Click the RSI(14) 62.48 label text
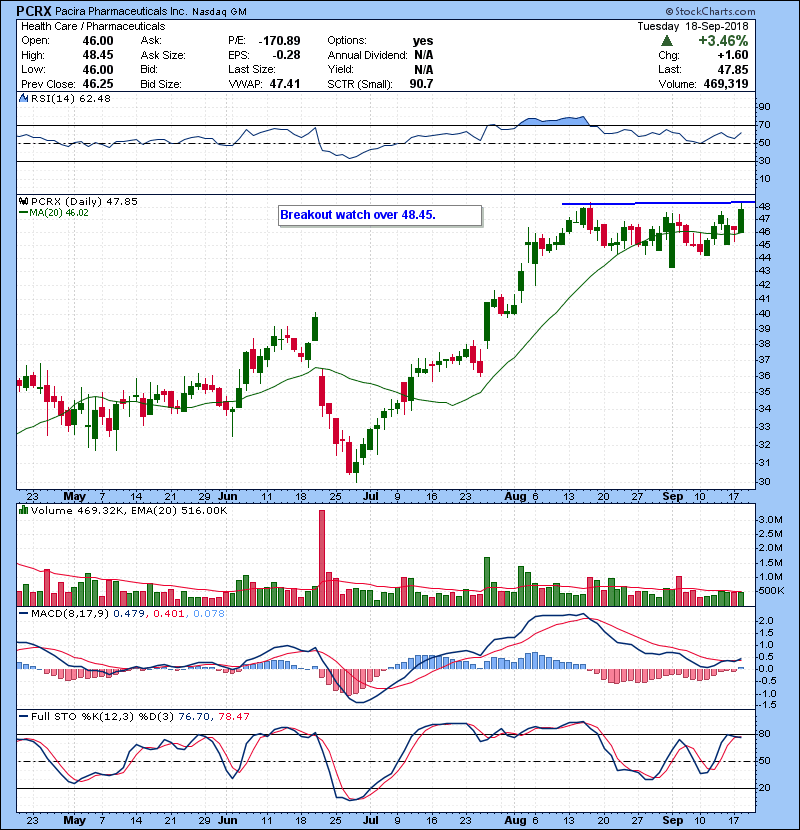 click(x=71, y=98)
